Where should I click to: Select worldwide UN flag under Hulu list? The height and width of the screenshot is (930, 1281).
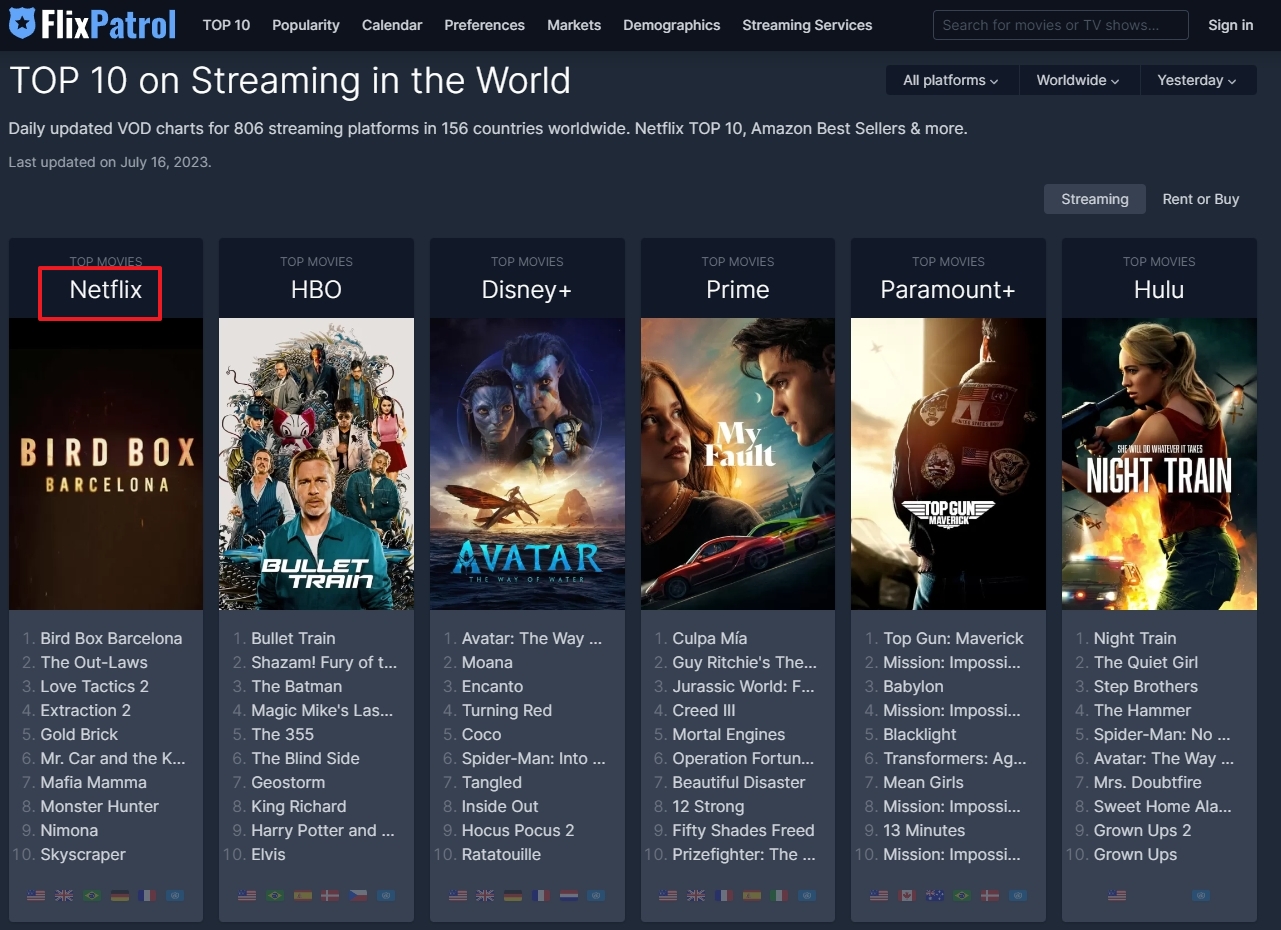coord(1200,895)
